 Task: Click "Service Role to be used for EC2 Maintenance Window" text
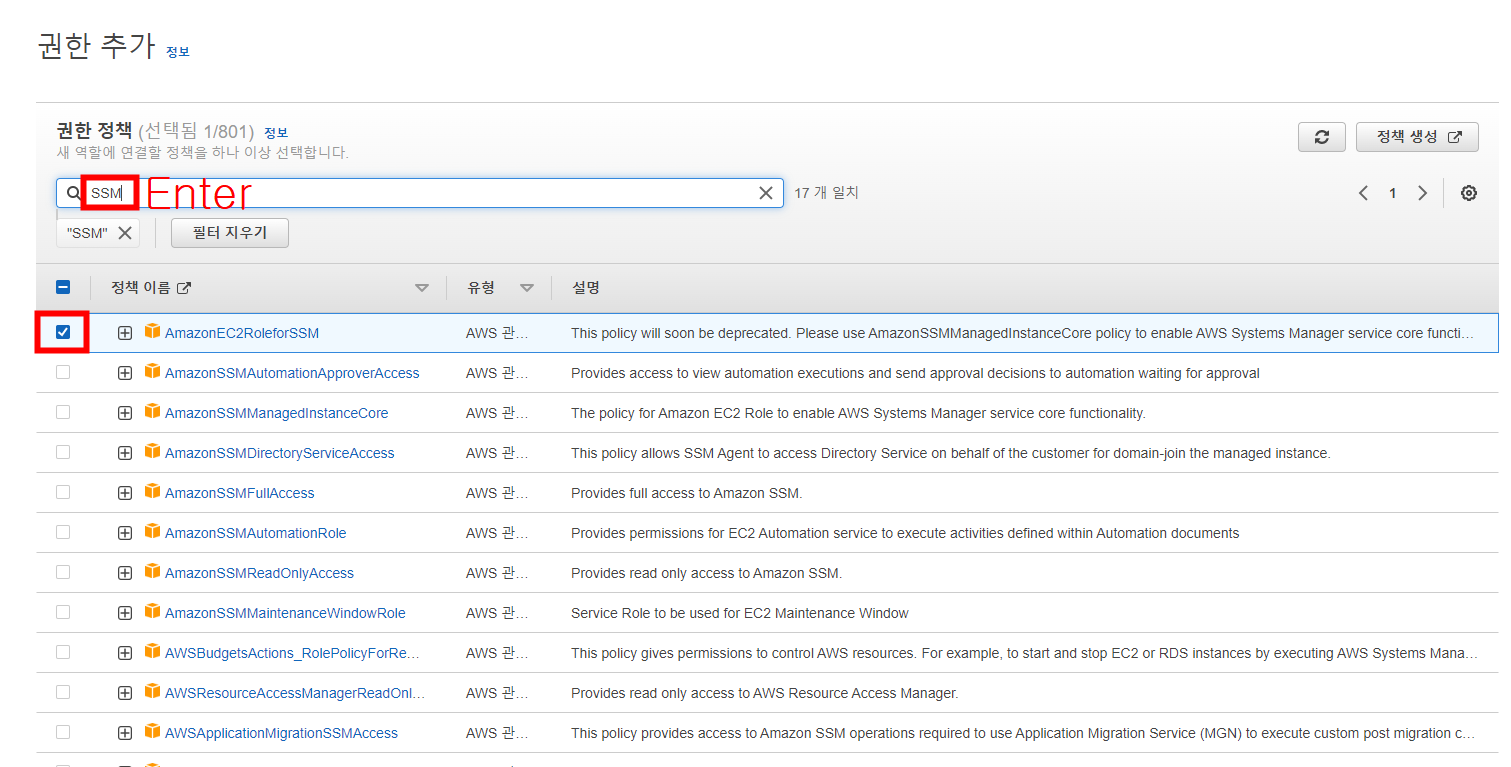point(740,613)
